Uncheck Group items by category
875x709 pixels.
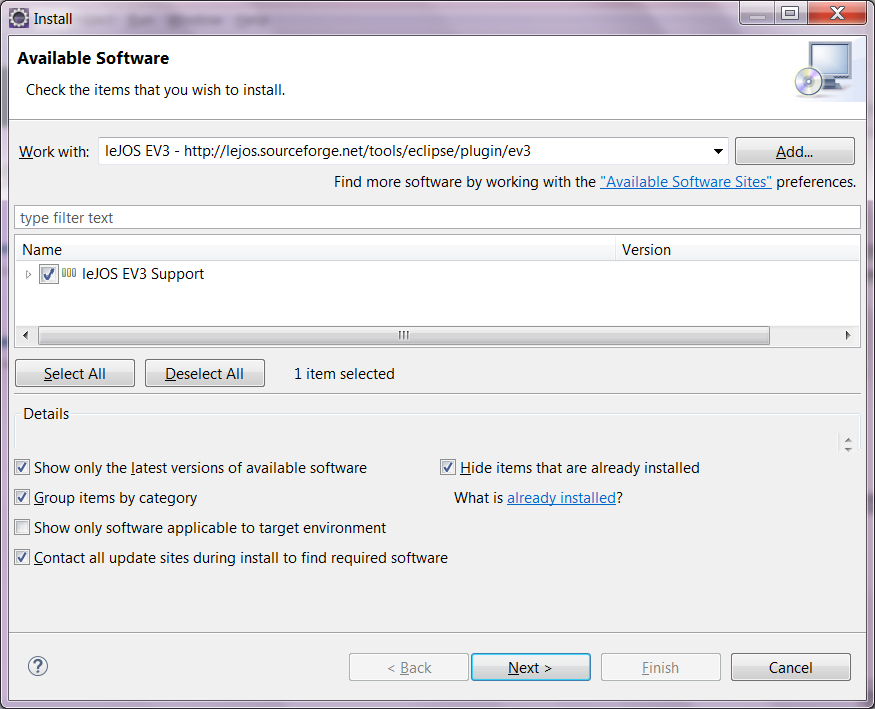click(x=22, y=498)
